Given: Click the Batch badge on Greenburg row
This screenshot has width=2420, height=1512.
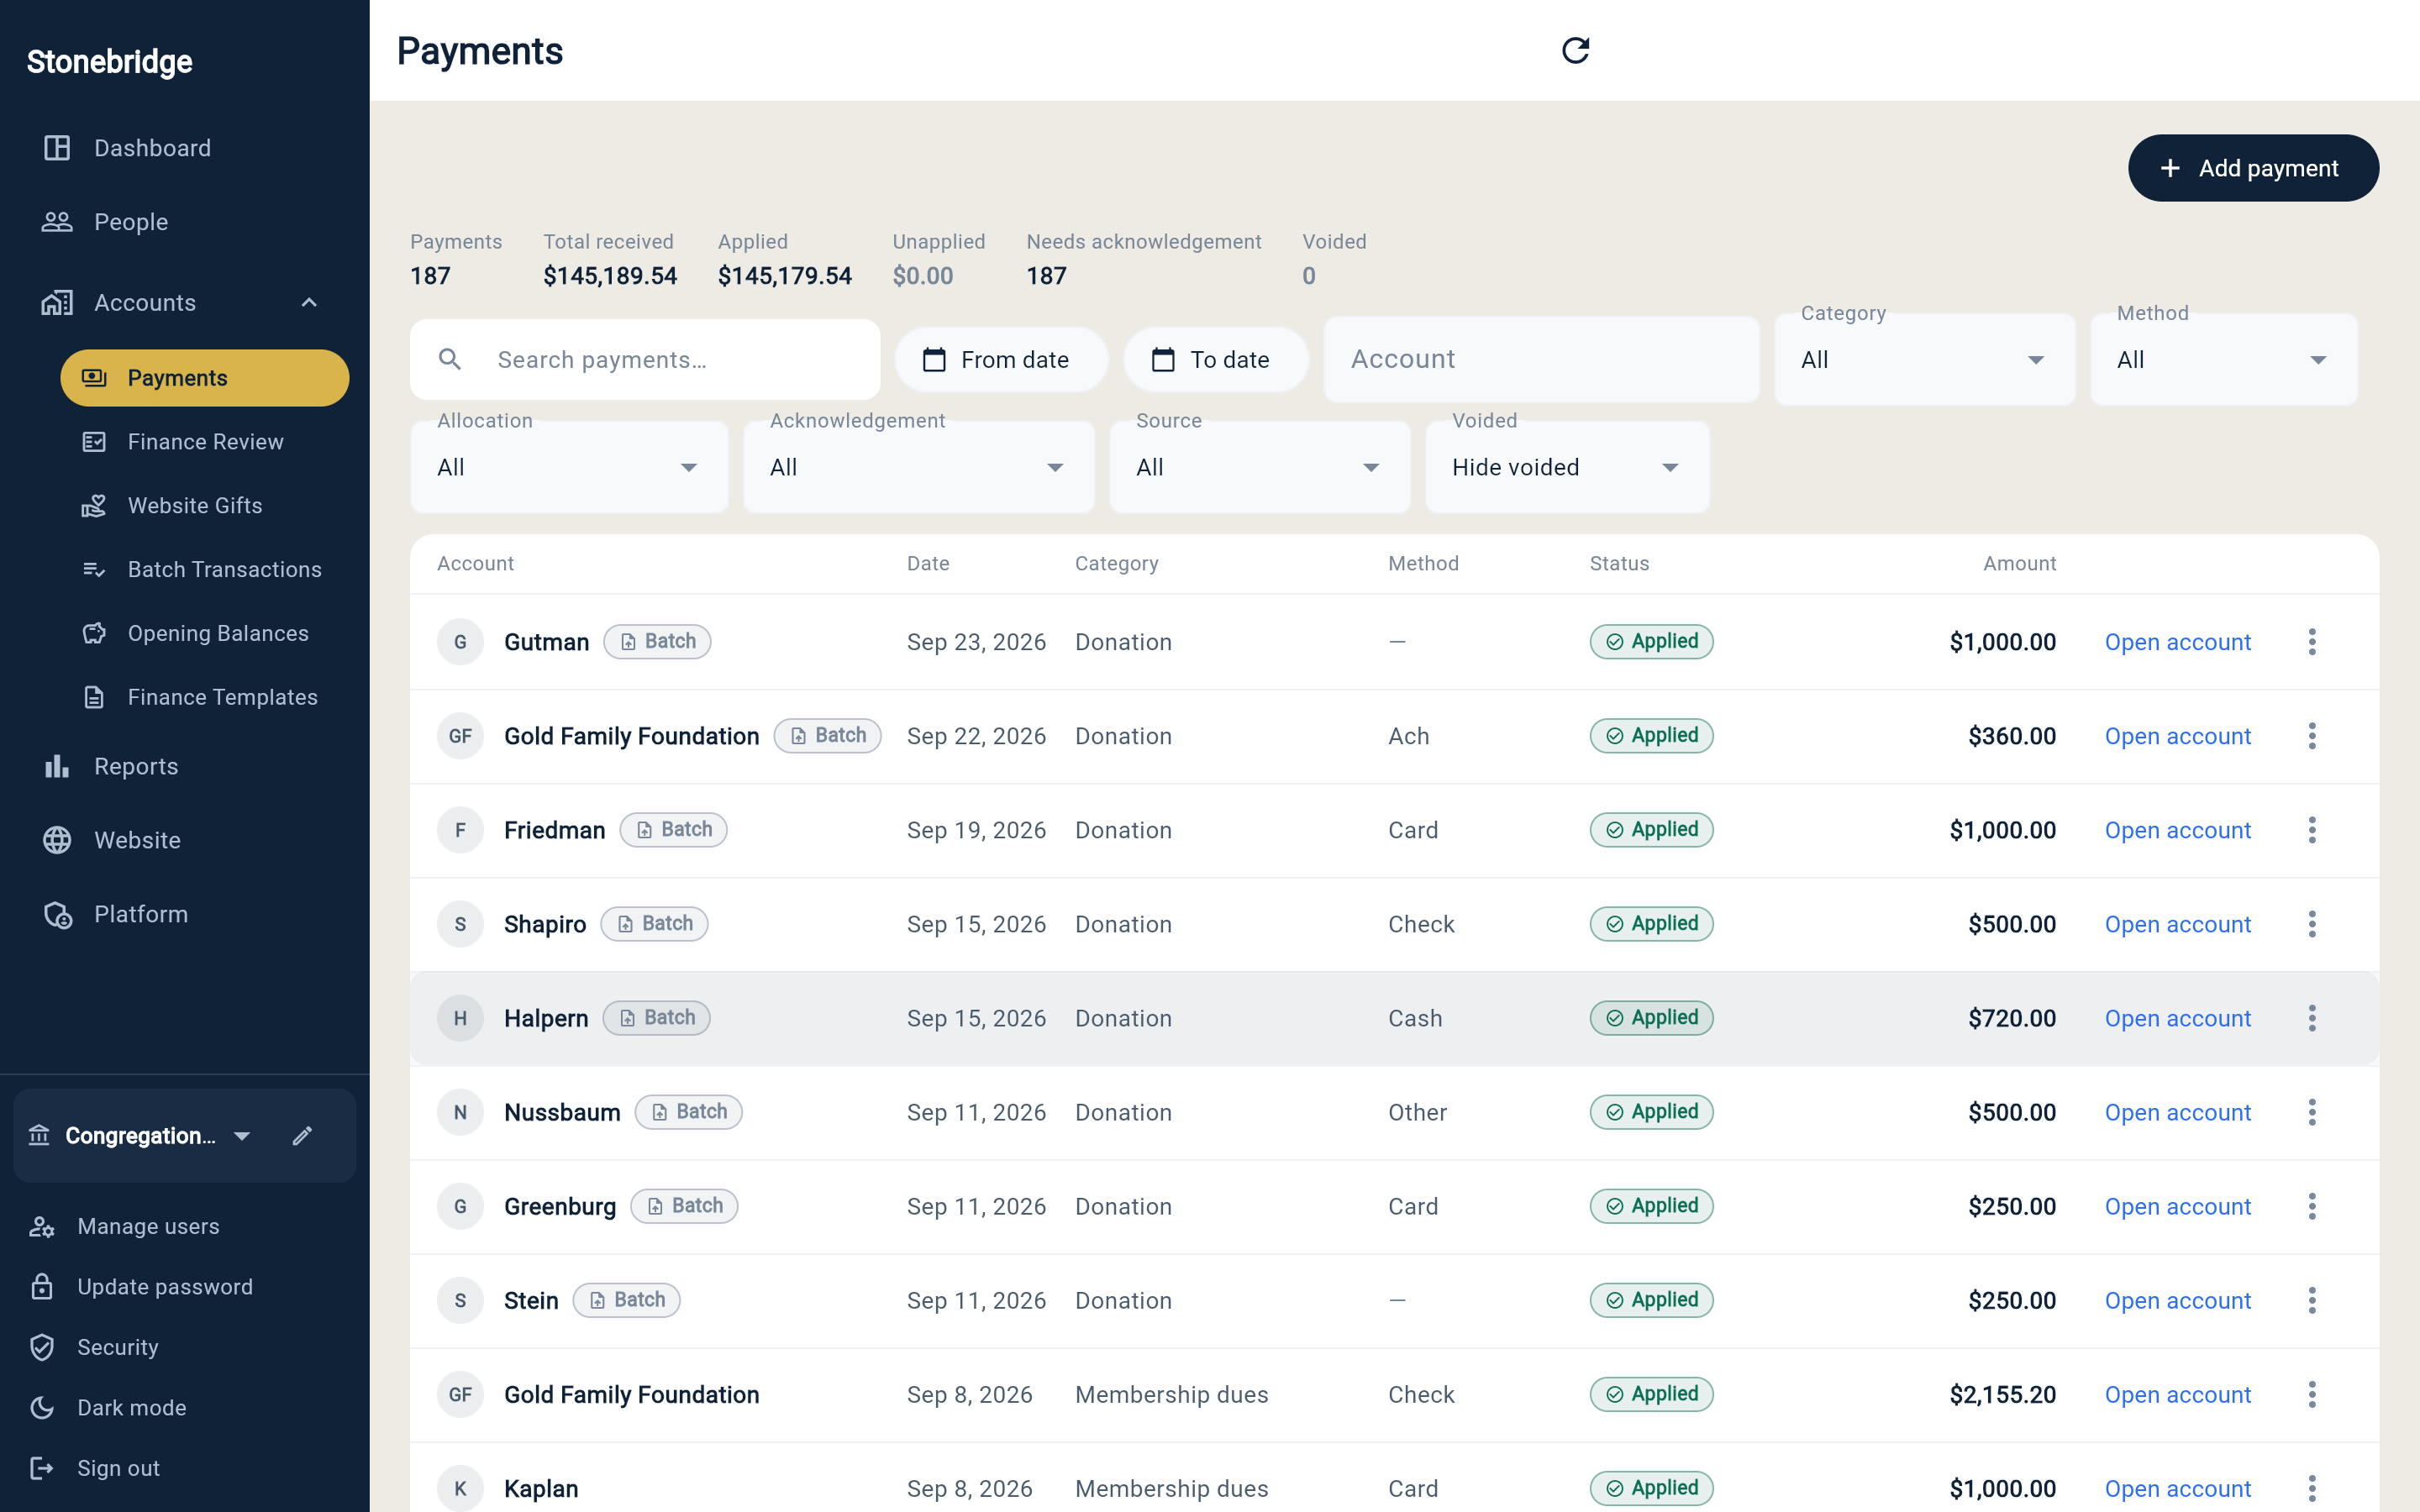Looking at the screenshot, I should 684,1206.
